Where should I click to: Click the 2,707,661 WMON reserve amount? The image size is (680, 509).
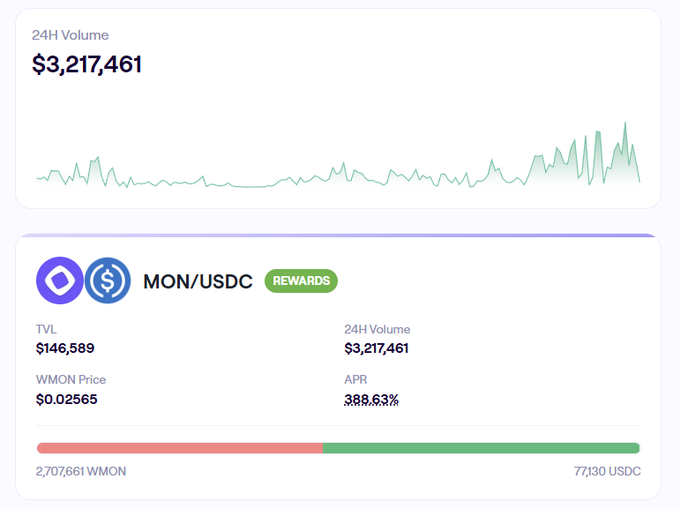pos(81,471)
